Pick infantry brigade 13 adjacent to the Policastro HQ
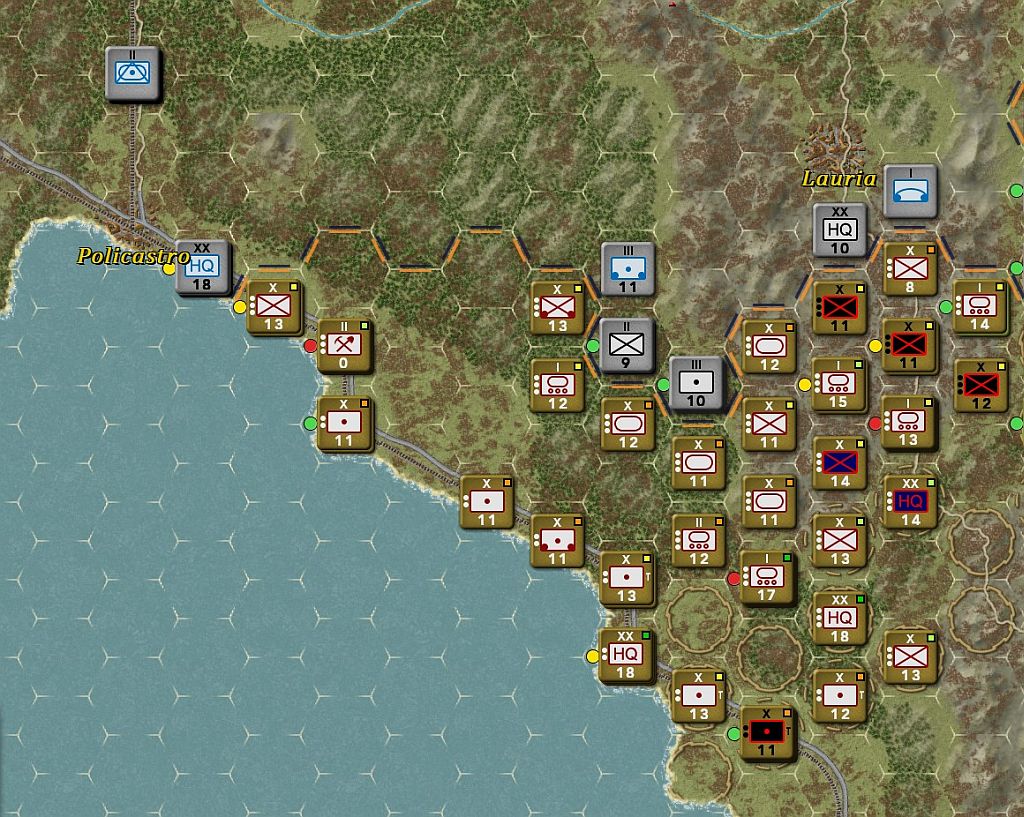Image resolution: width=1024 pixels, height=817 pixels. 274,307
